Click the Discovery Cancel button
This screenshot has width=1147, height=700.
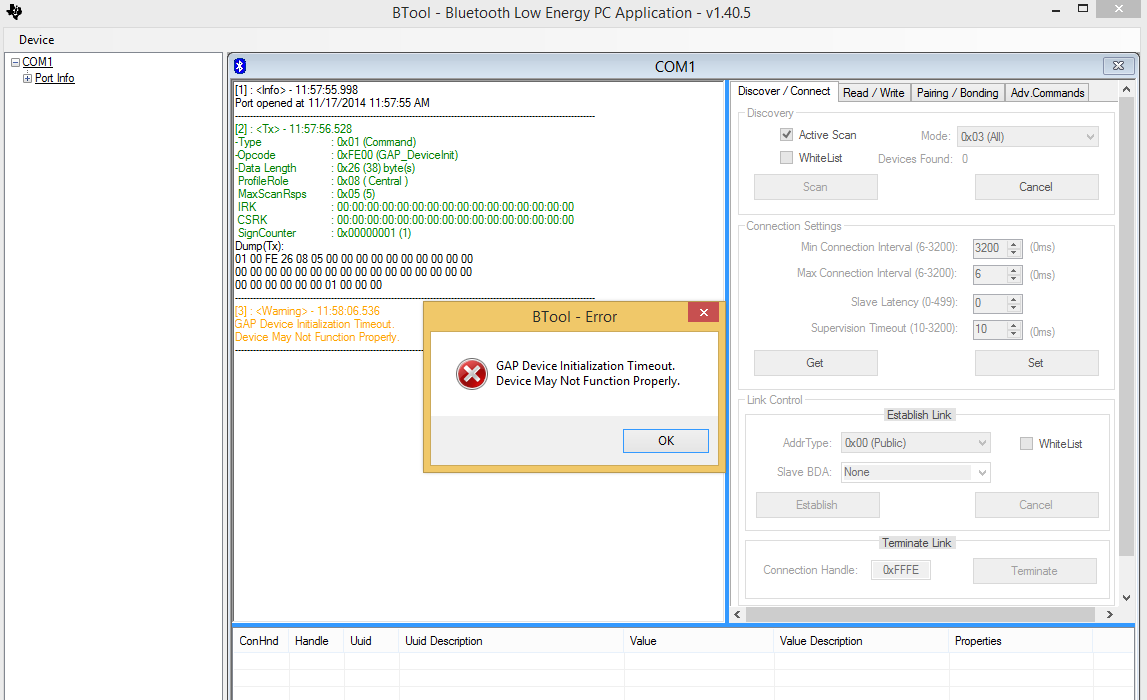click(1037, 187)
